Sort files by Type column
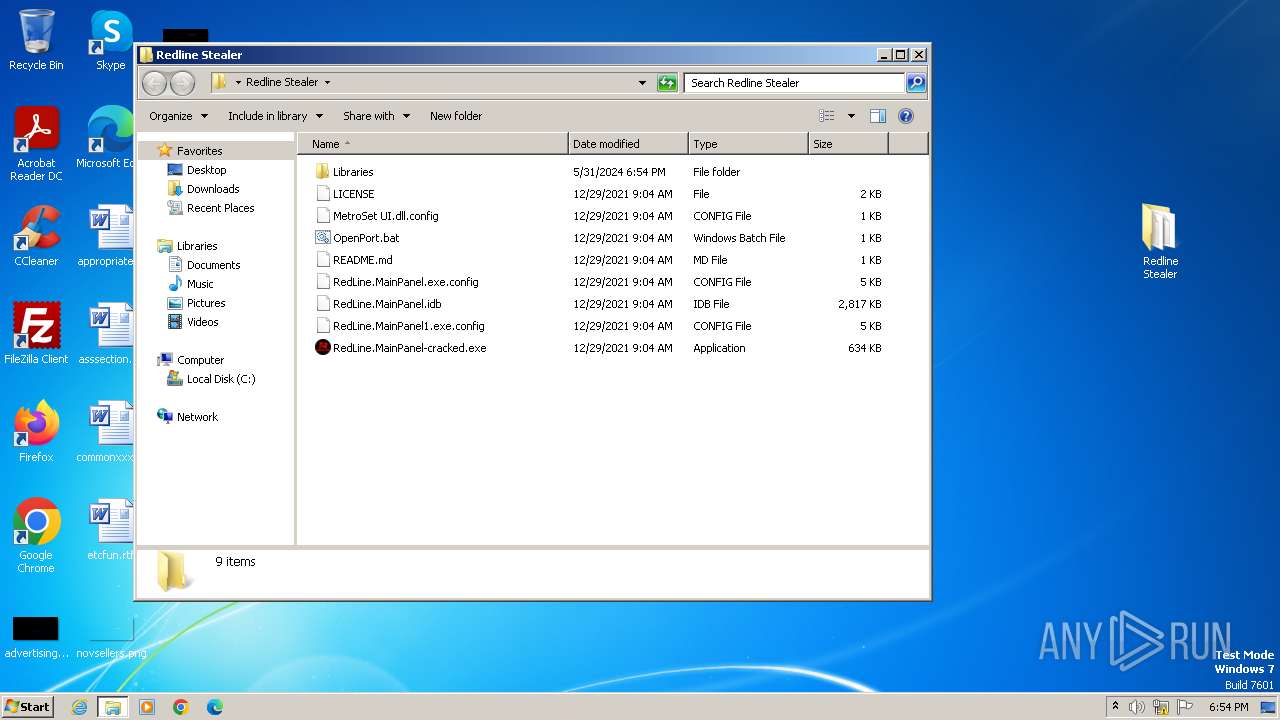 point(748,144)
